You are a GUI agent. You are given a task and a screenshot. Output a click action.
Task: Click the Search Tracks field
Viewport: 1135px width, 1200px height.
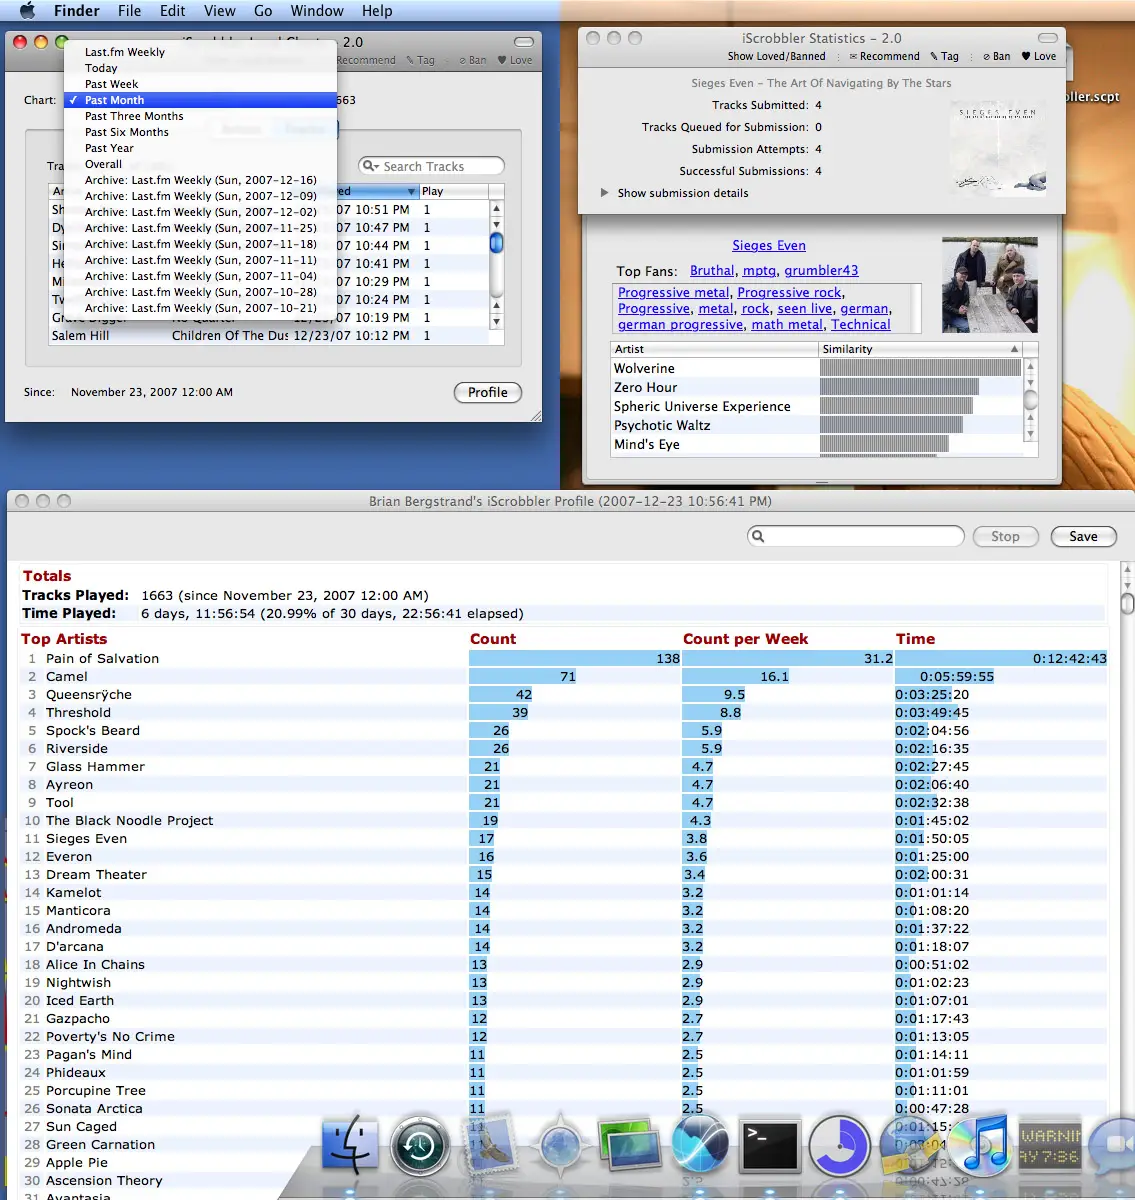pyautogui.click(x=431, y=166)
